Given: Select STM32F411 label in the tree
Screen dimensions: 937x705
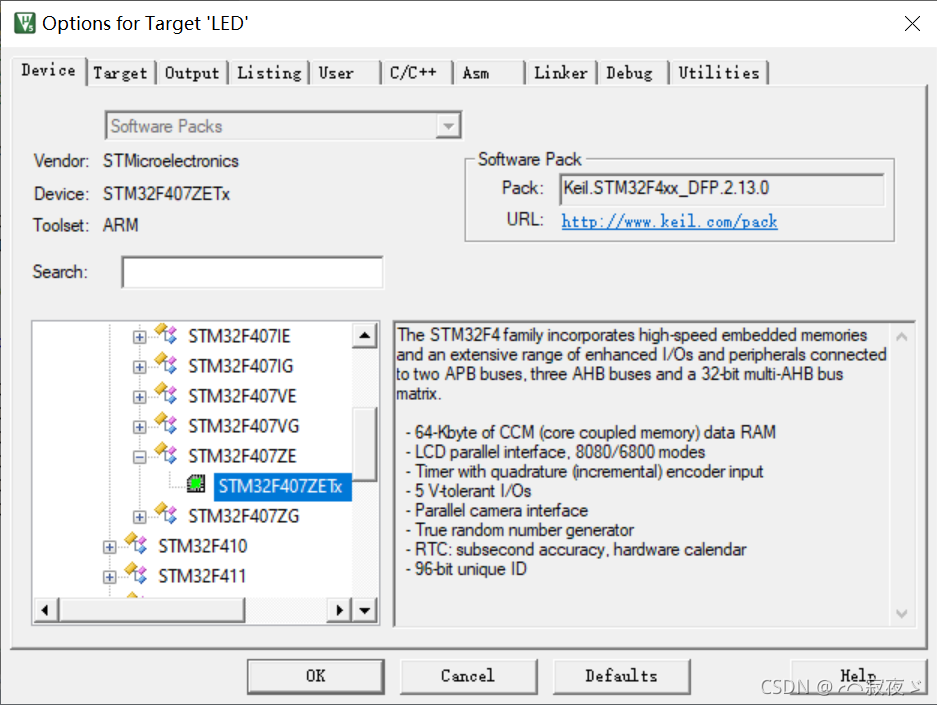Looking at the screenshot, I should click(x=202, y=576).
